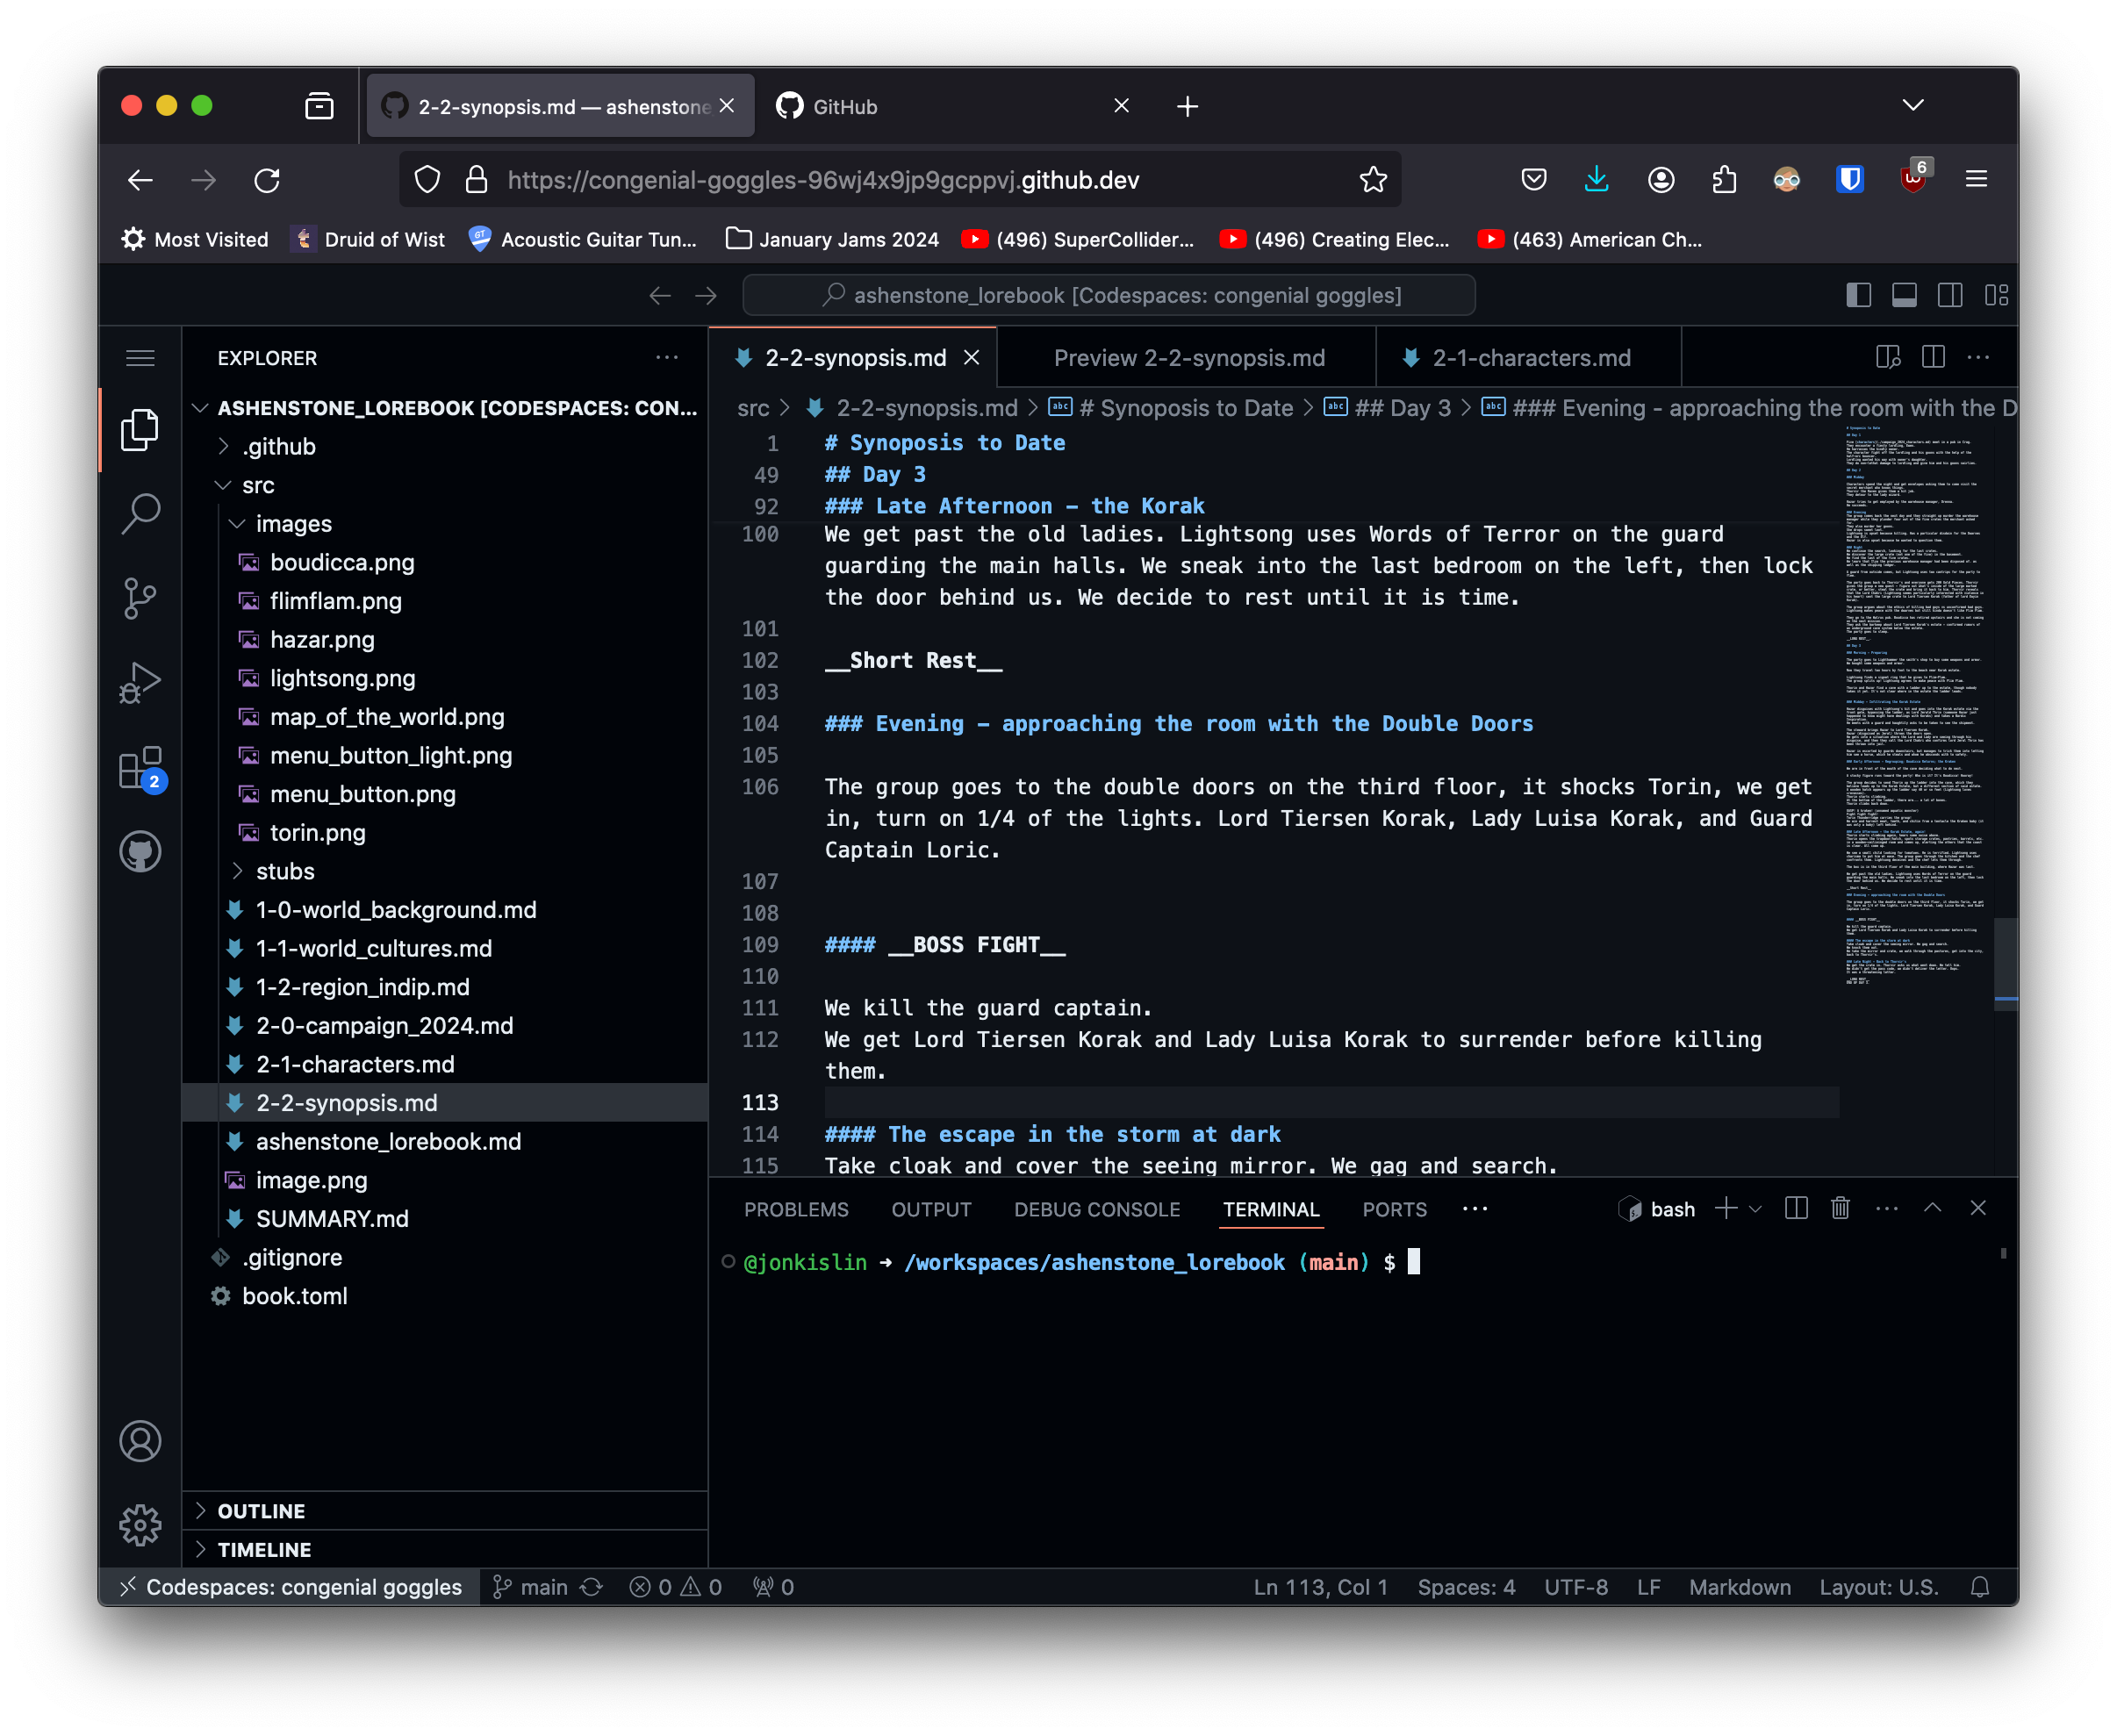Click Ln 113, Col 1 in status bar

coord(1320,1587)
